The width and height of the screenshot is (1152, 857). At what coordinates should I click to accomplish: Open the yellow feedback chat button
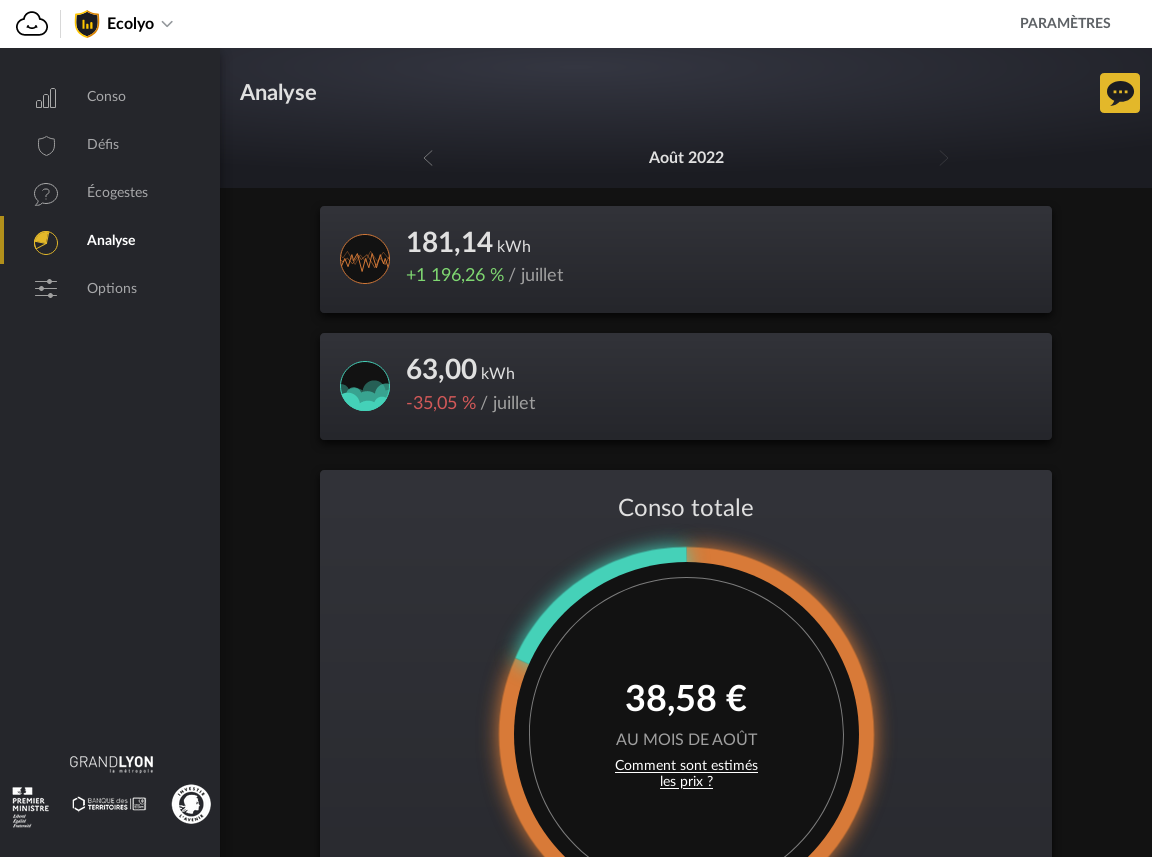pos(1120,93)
